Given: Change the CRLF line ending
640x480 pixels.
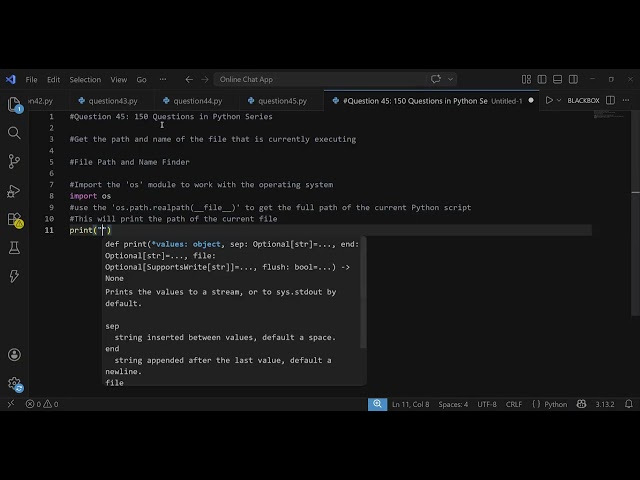Looking at the screenshot, I should pos(514,404).
